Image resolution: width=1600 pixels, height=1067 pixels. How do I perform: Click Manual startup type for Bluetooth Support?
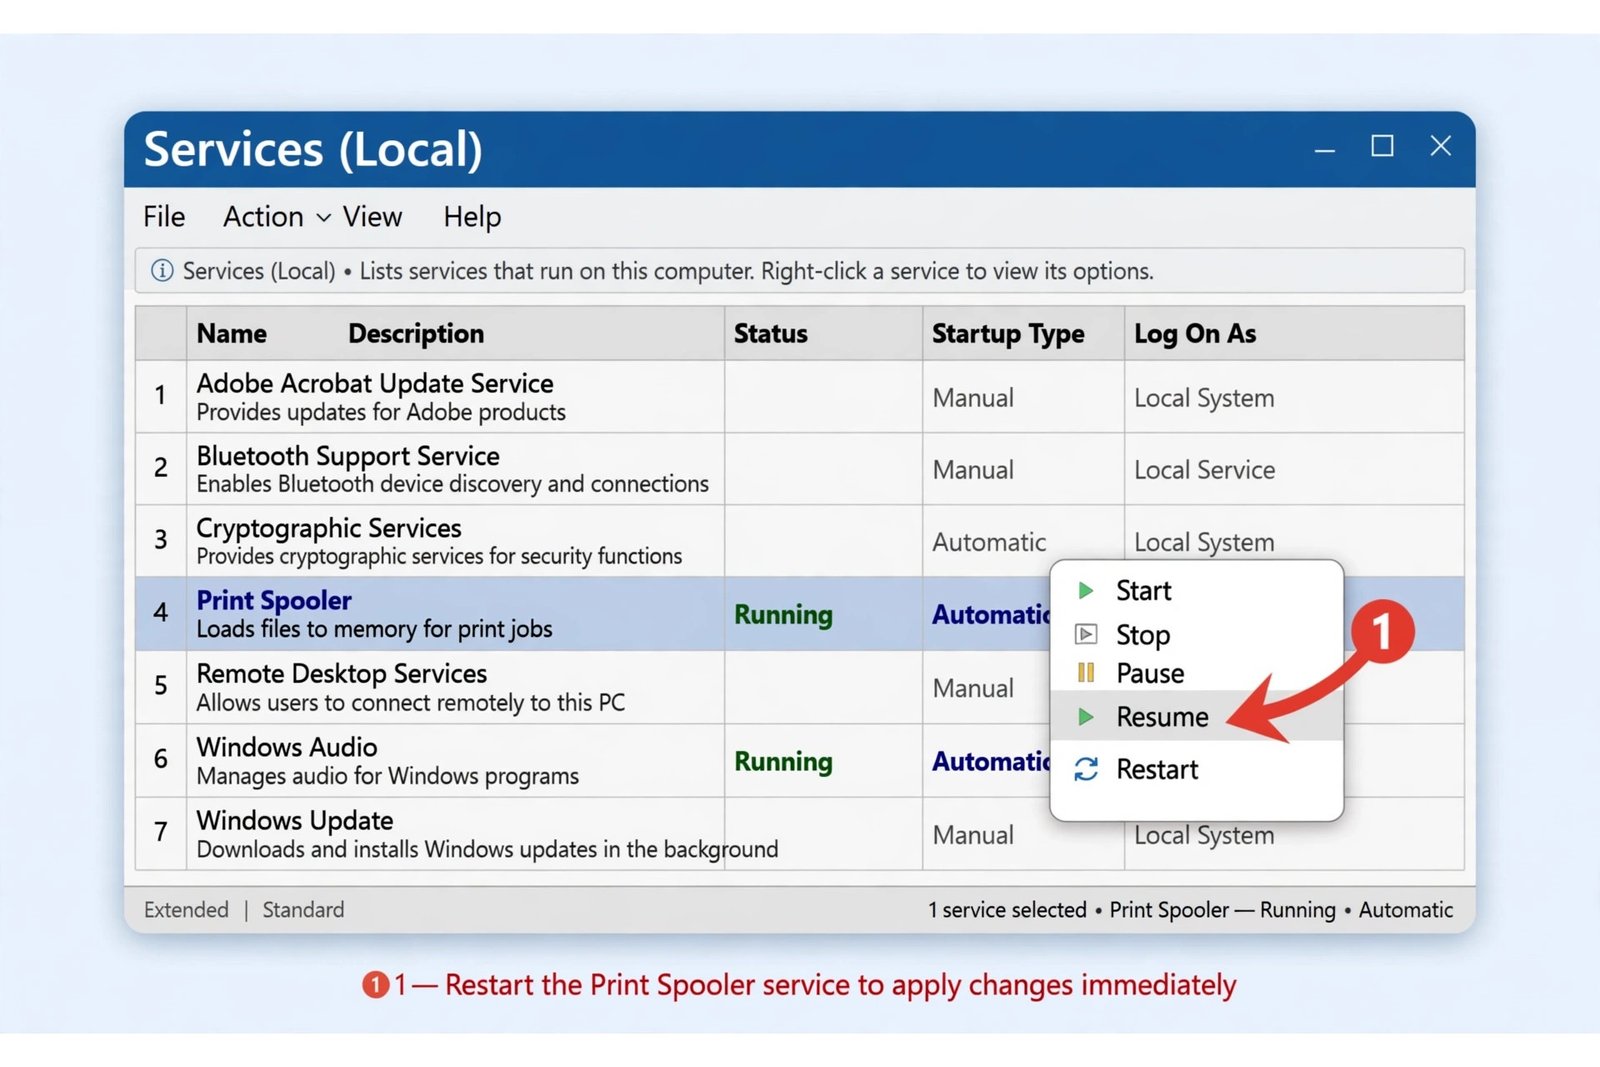coord(973,470)
